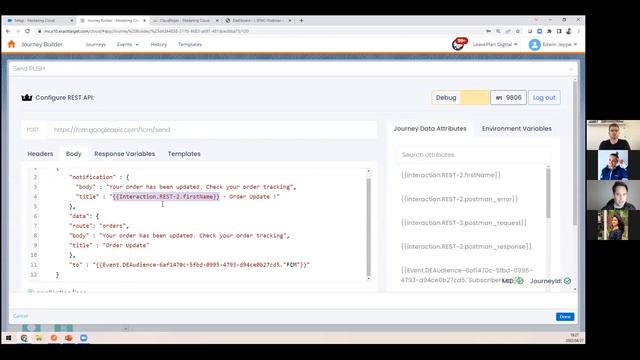The image size is (640, 360).
Task: Expand the Edwin user account menu
Action: (560, 44)
